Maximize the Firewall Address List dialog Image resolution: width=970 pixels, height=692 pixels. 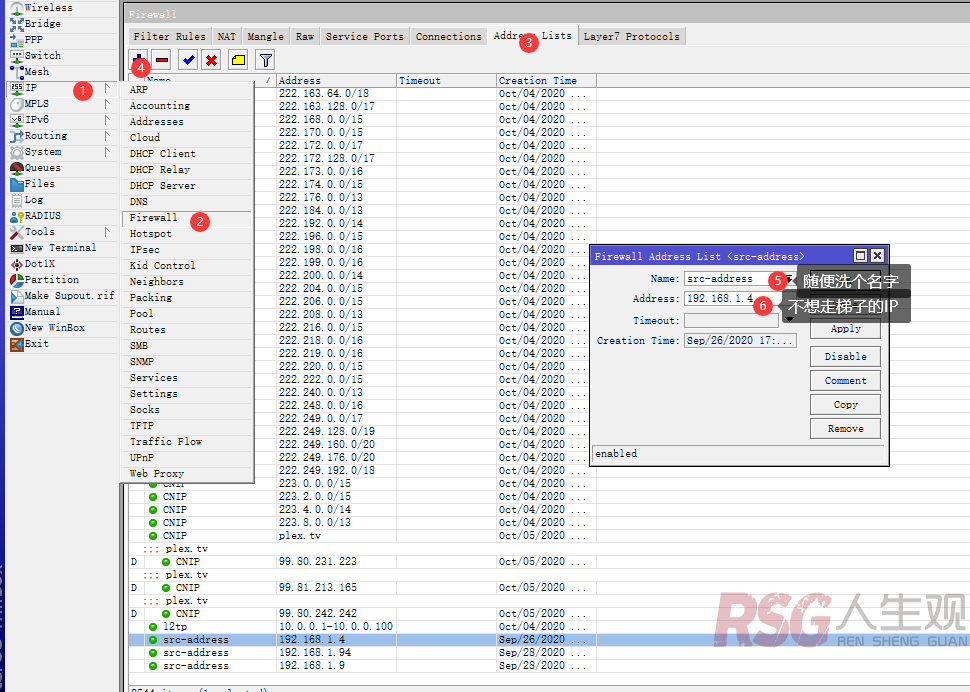tap(860, 255)
